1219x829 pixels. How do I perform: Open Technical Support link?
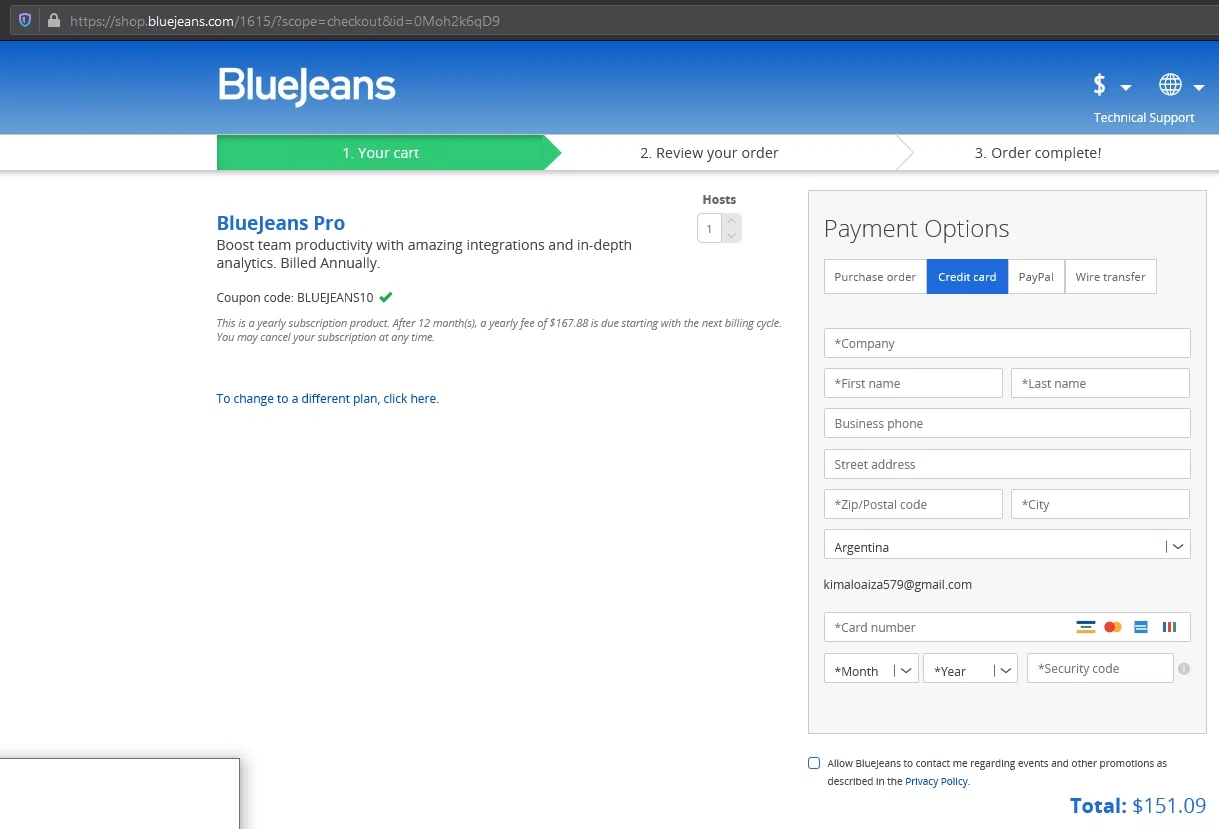(1143, 117)
